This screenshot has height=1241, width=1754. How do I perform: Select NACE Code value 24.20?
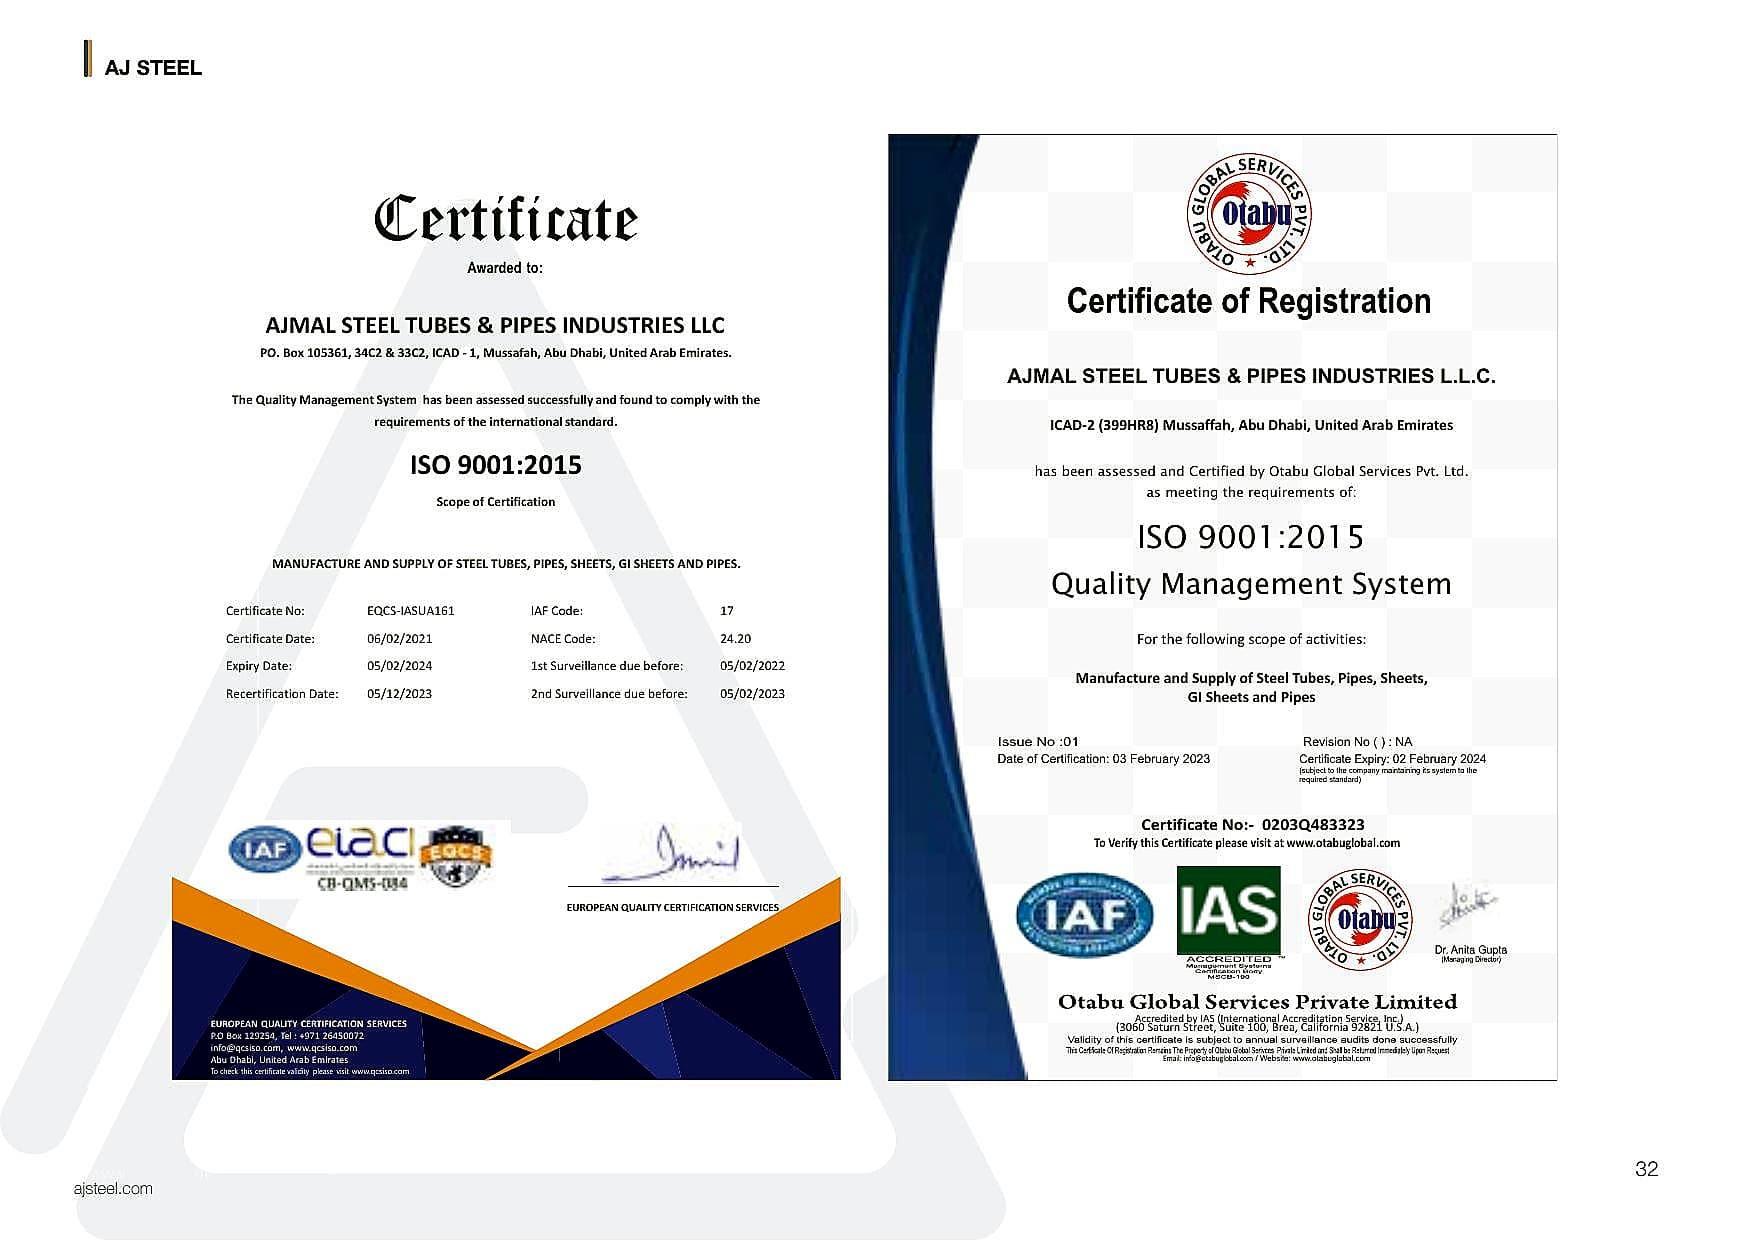coord(735,639)
